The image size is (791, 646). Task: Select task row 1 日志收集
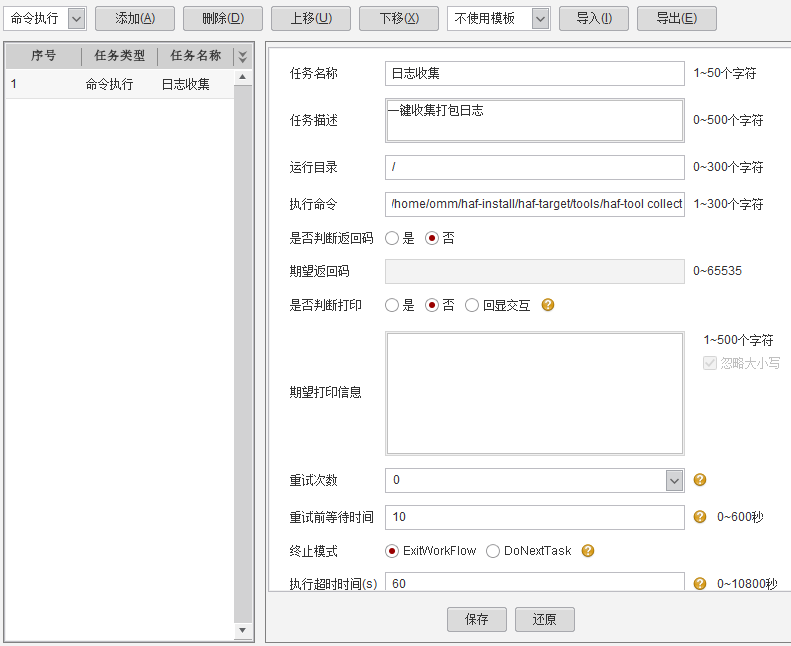[x=120, y=84]
